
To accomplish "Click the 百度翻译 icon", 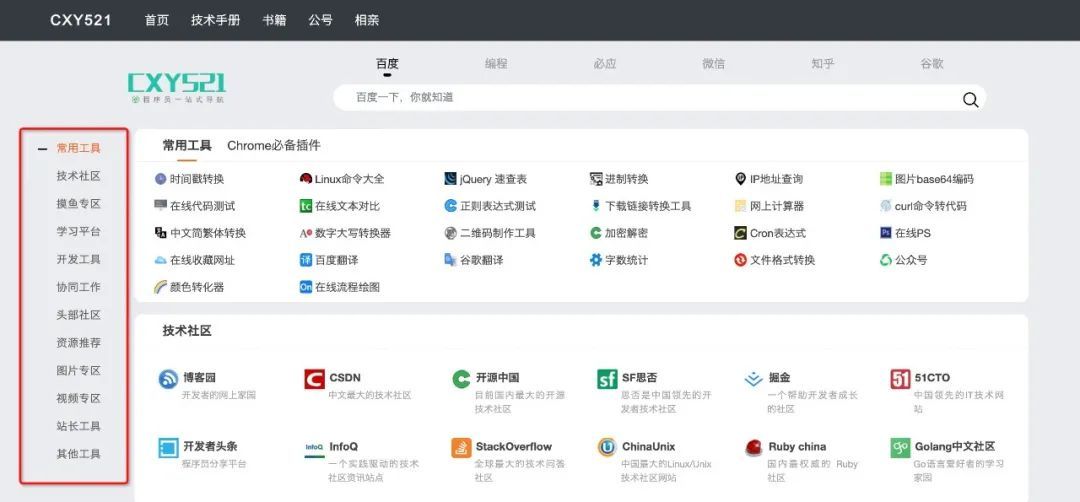I will coord(306,260).
